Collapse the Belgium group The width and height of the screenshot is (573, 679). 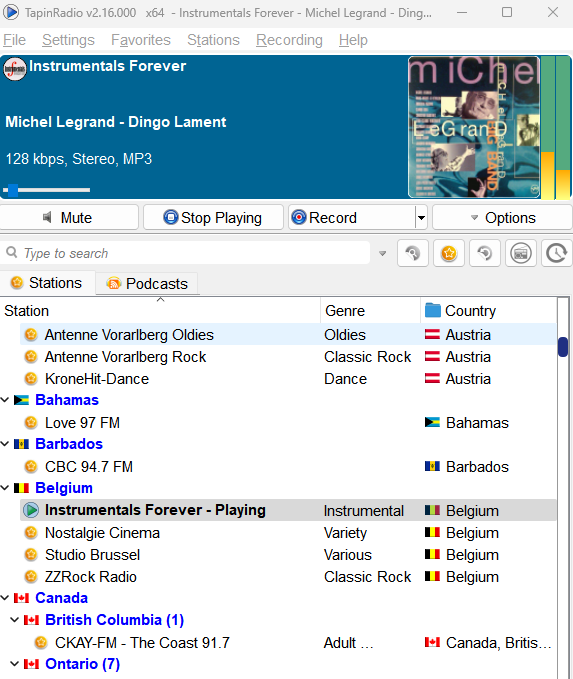tap(5, 488)
